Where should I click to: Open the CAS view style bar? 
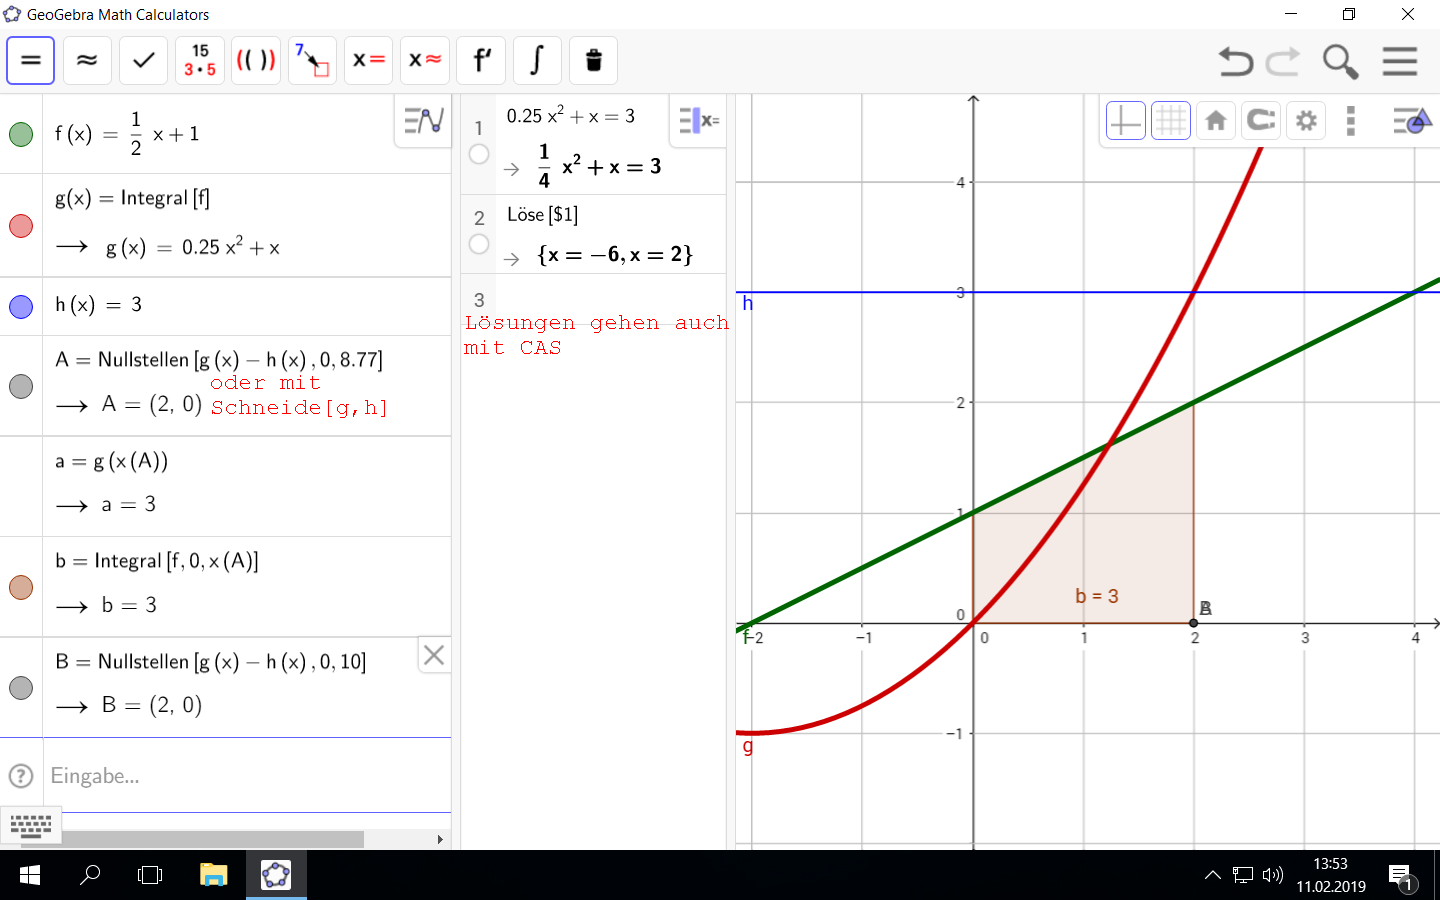pyautogui.click(x=699, y=121)
